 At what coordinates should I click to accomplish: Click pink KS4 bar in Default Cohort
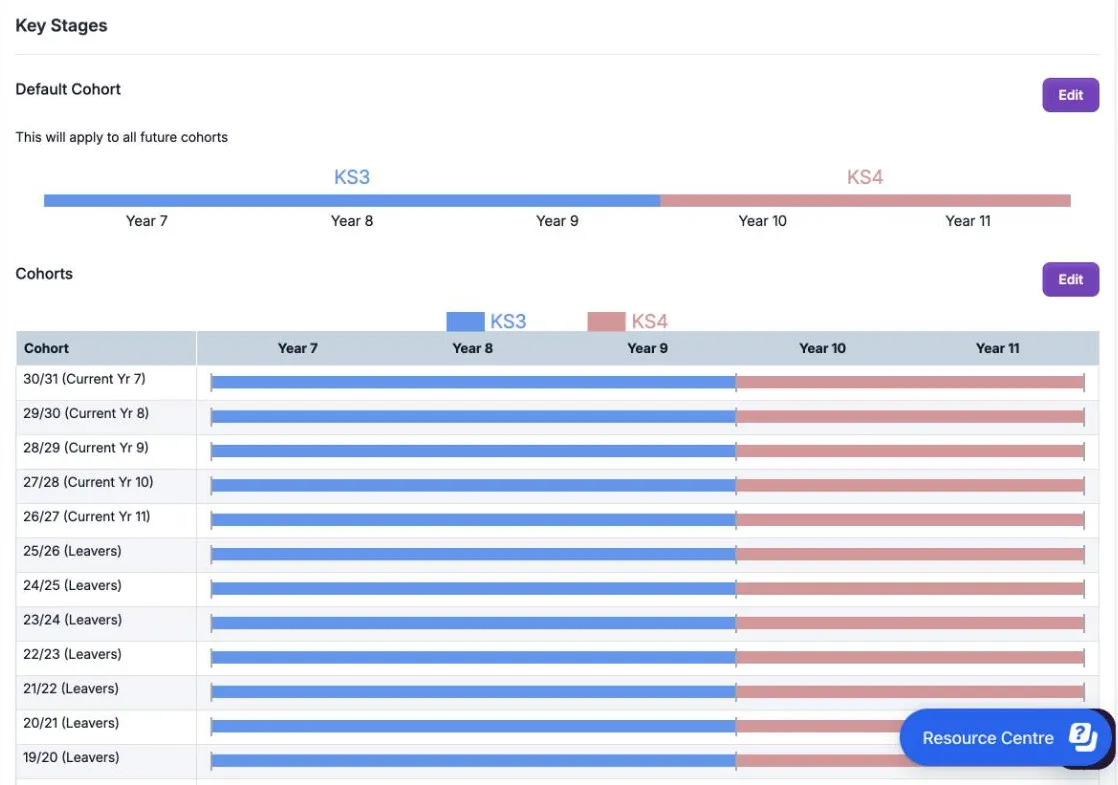pos(865,201)
